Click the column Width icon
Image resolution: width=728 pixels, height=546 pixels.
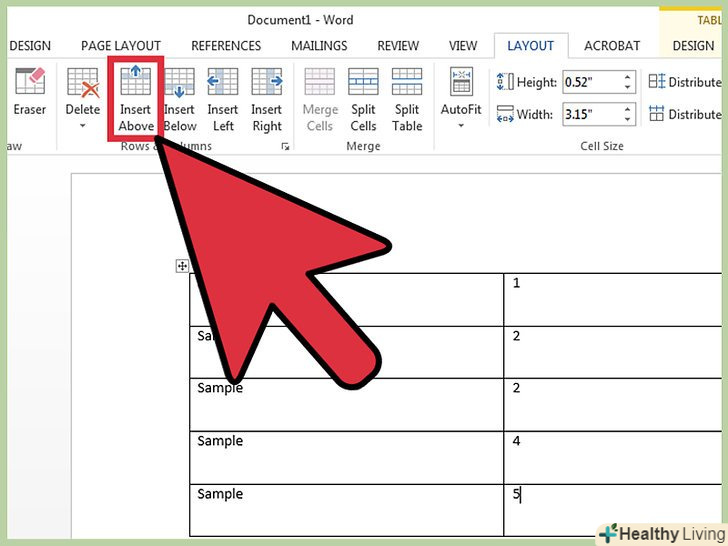point(505,114)
